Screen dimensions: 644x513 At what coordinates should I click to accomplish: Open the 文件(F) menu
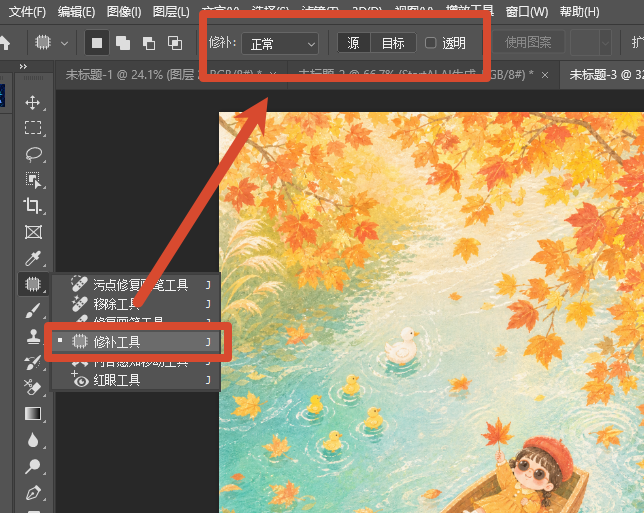(x=27, y=12)
